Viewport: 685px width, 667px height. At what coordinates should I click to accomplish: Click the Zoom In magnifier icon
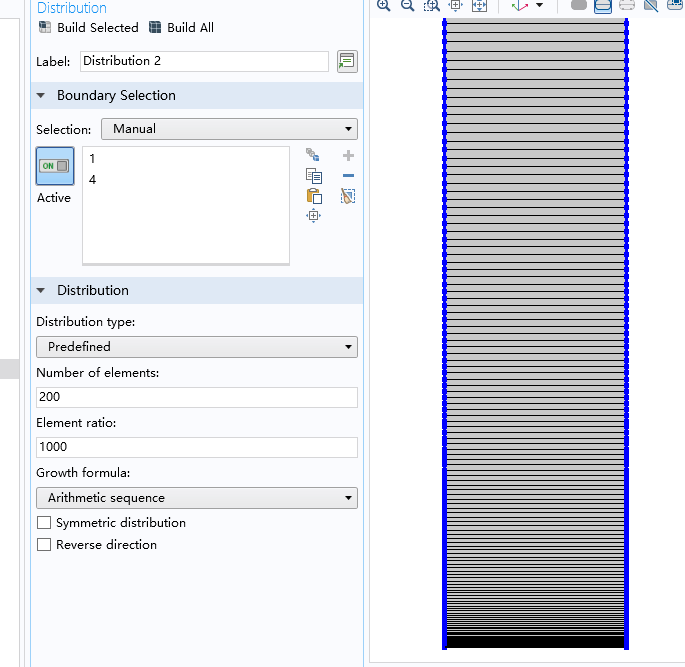[384, 5]
